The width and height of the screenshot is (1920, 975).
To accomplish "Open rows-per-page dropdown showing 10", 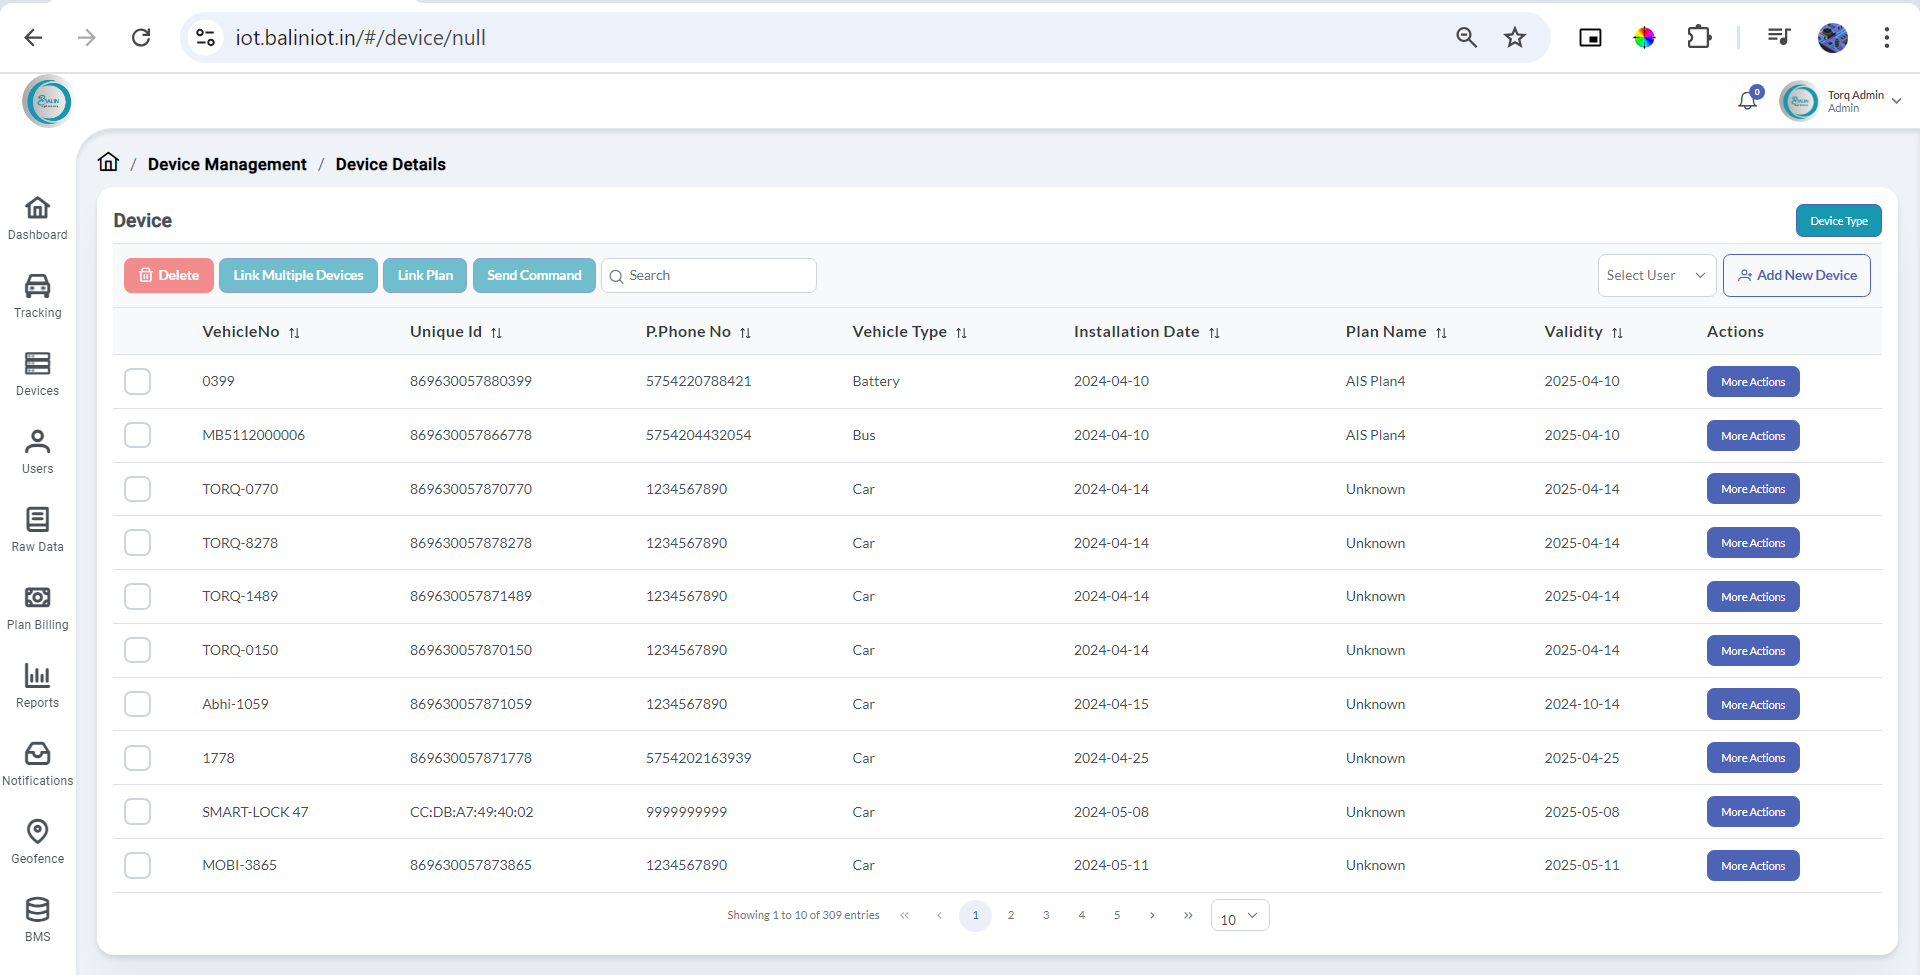I will pos(1240,916).
